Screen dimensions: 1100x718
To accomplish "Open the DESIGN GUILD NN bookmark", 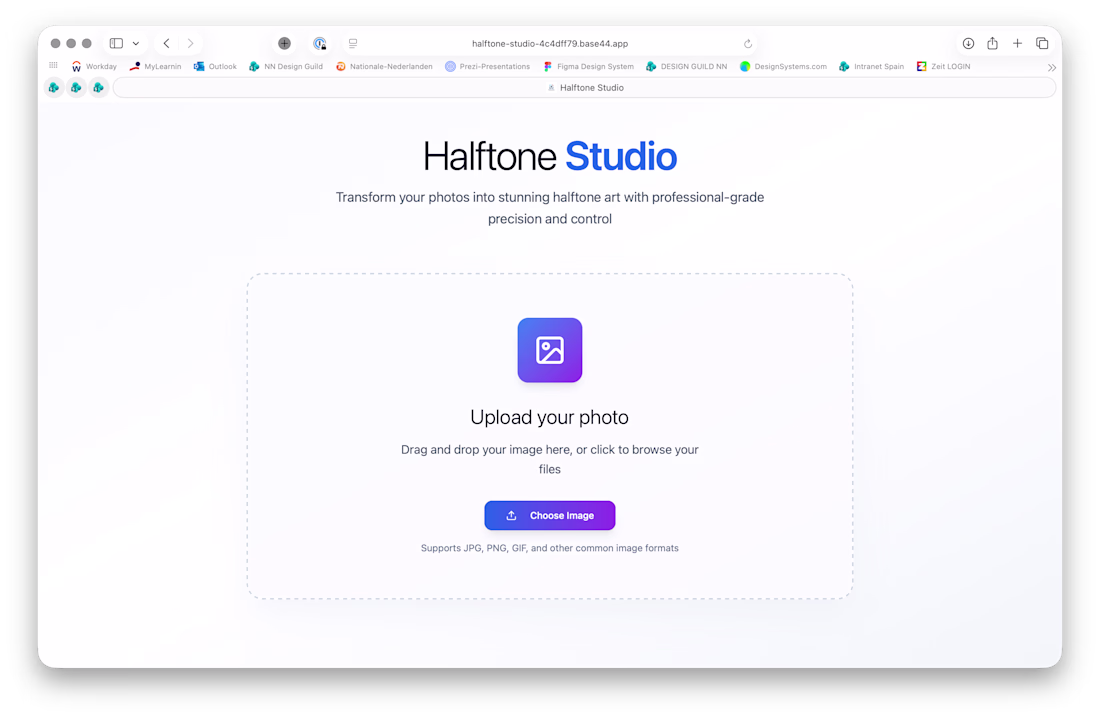I will coord(686,67).
